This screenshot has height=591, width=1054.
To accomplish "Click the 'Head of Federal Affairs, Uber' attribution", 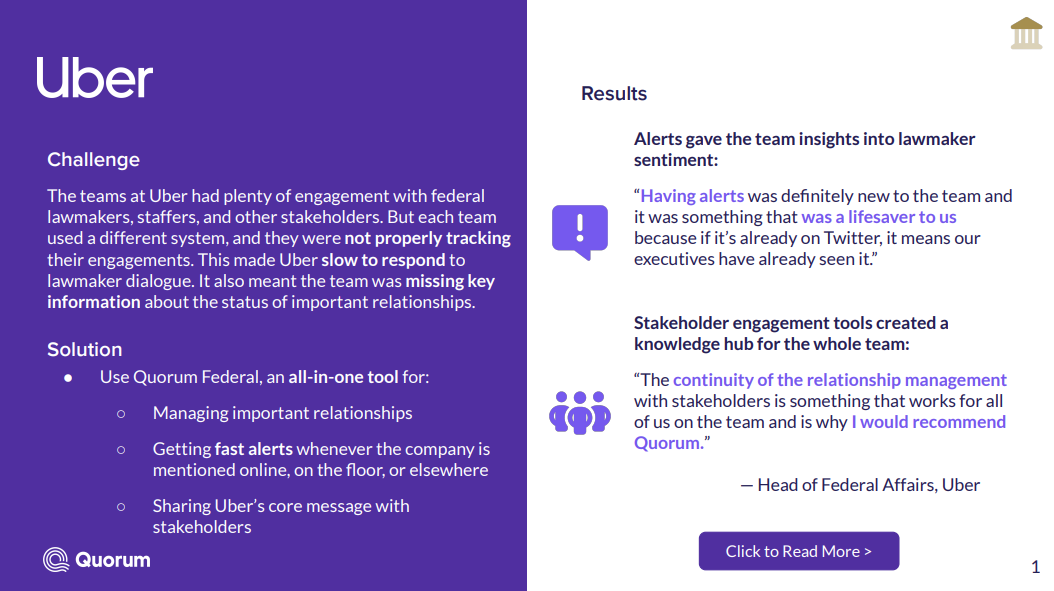I will [860, 485].
